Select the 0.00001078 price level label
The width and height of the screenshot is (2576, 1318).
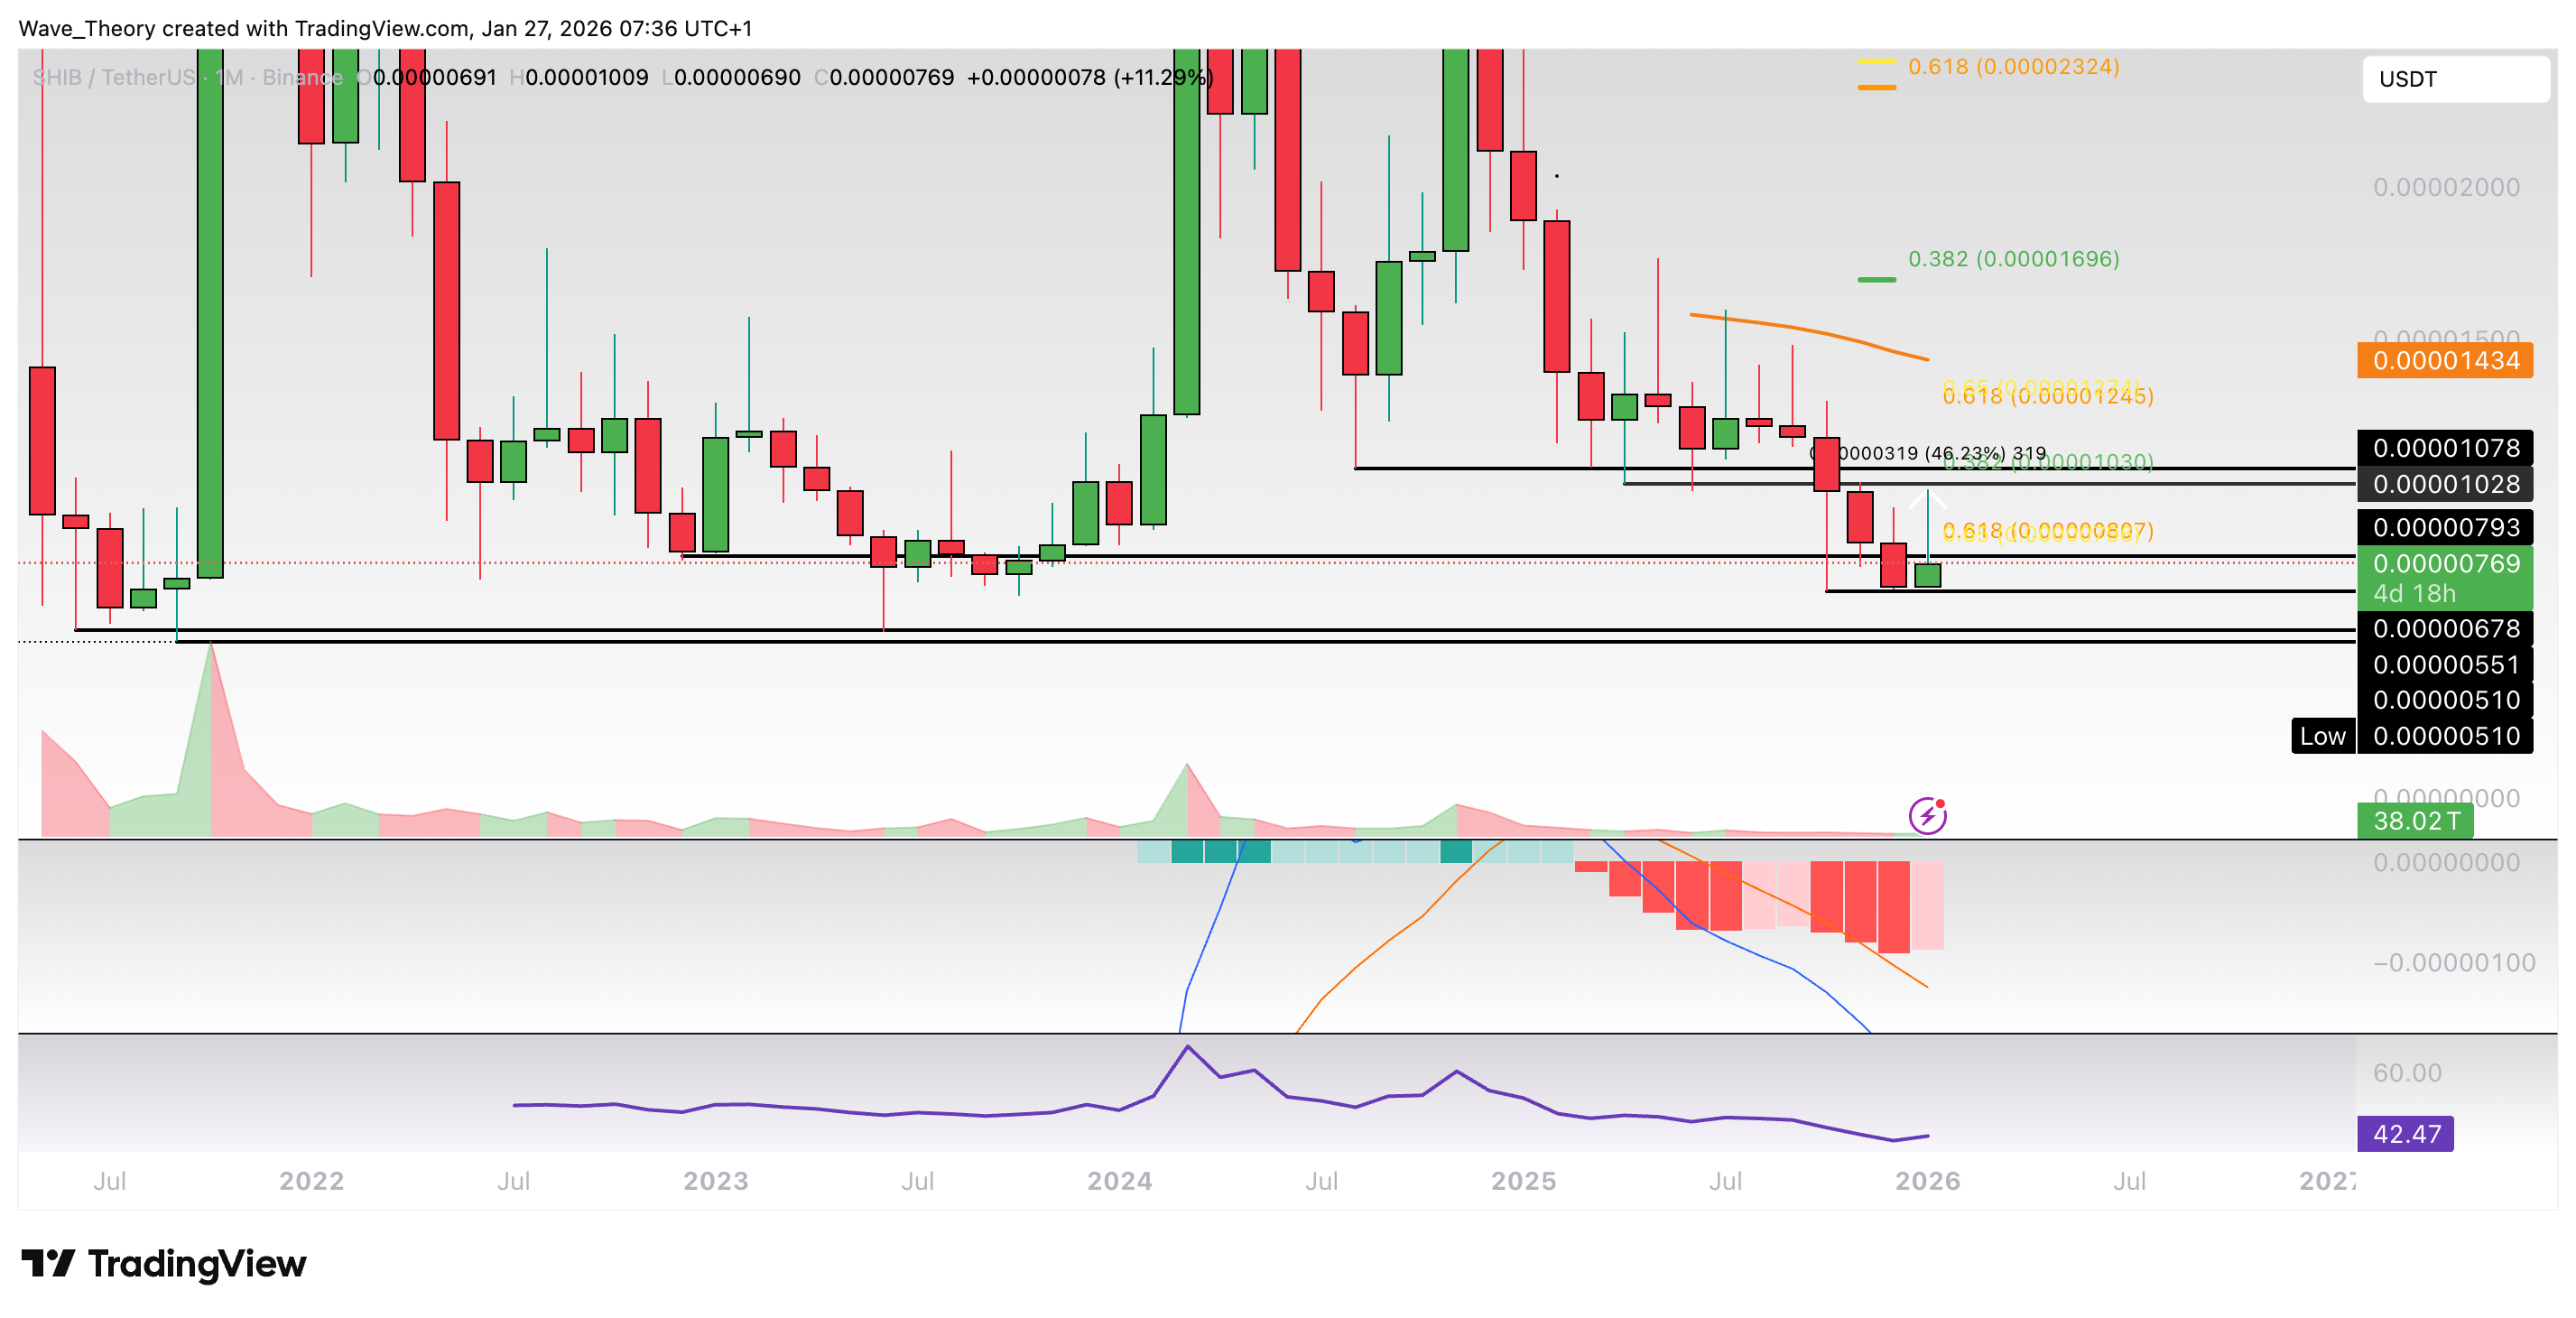click(x=2444, y=448)
